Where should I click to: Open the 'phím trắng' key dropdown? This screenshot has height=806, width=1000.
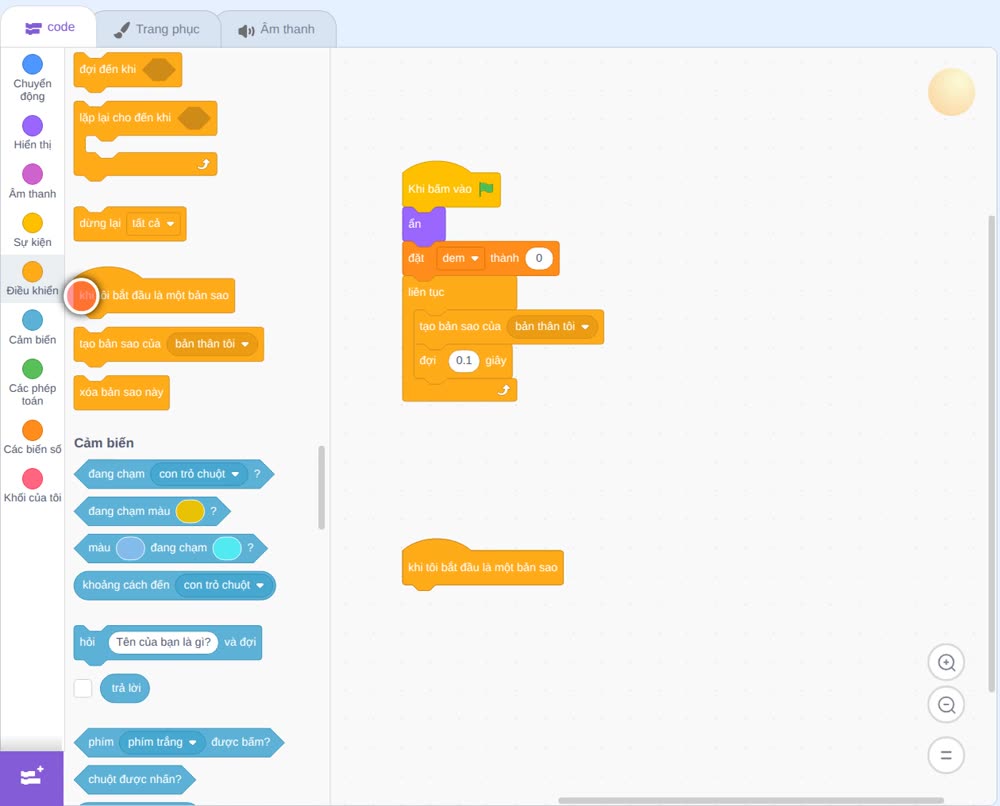point(162,742)
